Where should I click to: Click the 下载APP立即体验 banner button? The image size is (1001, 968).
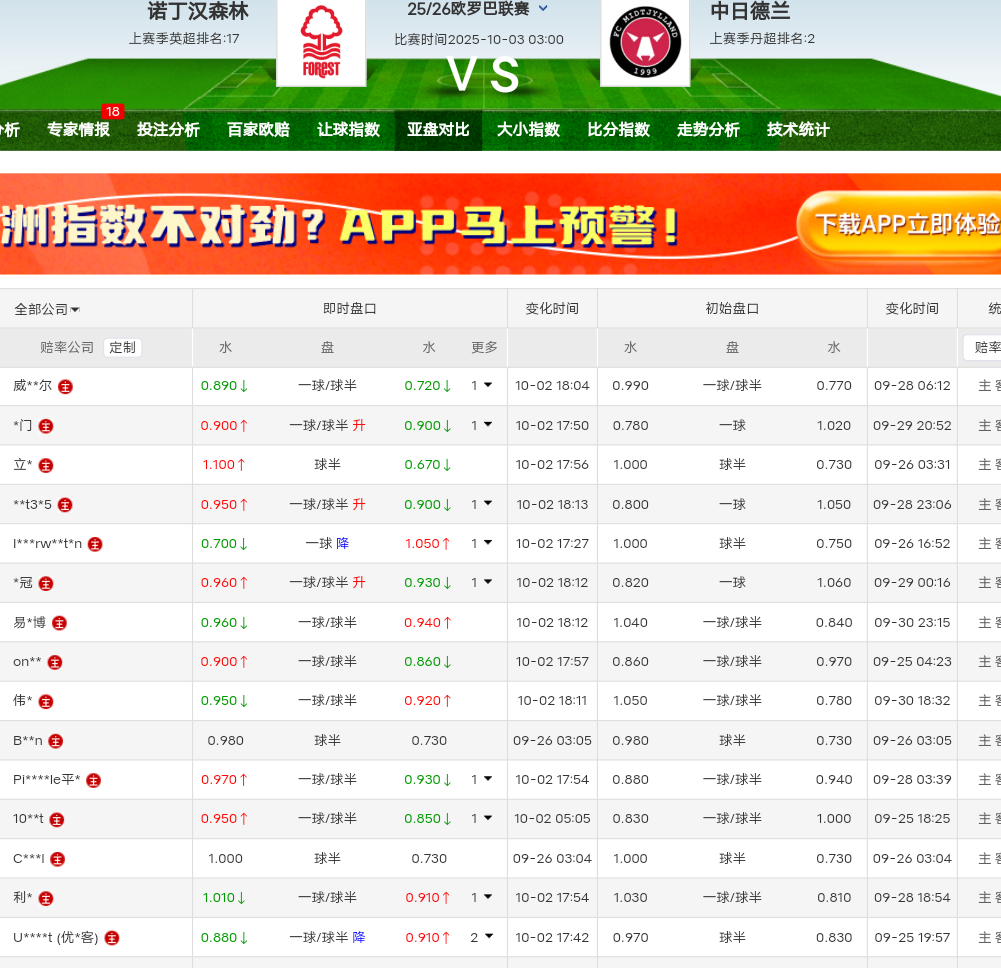[x=905, y=224]
